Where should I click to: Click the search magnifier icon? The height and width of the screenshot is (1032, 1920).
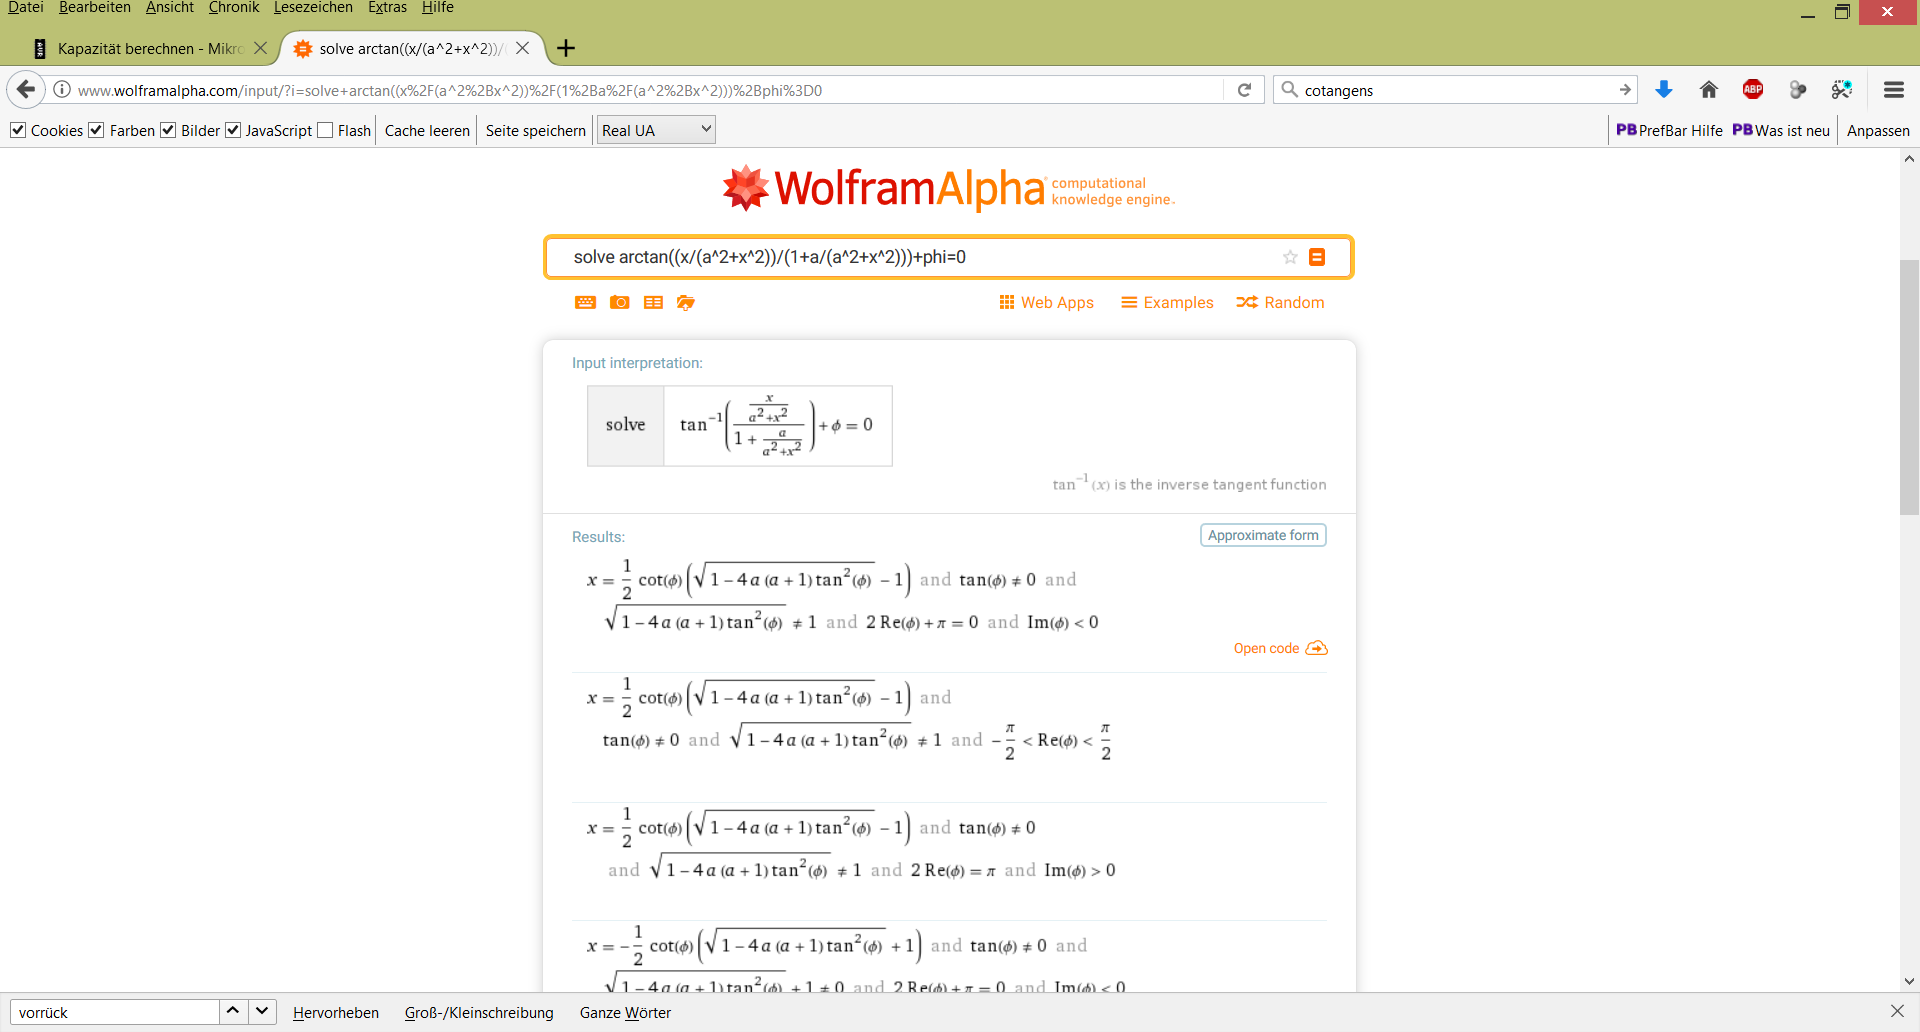(x=1290, y=90)
